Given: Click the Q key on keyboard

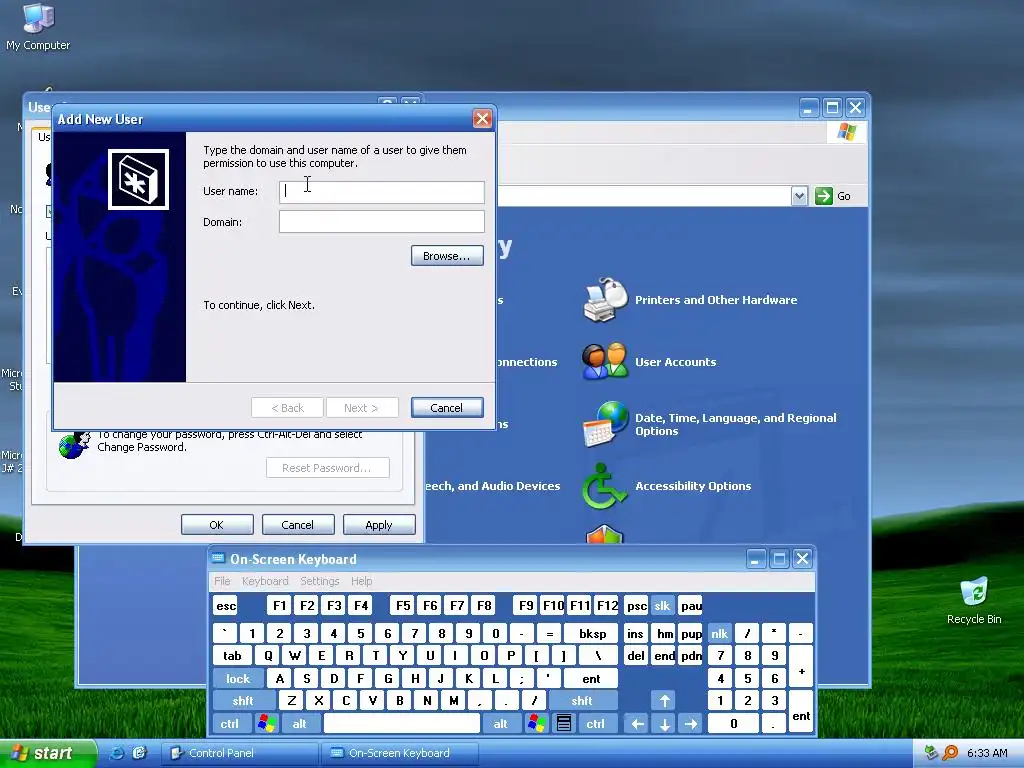Looking at the screenshot, I should [x=268, y=656].
